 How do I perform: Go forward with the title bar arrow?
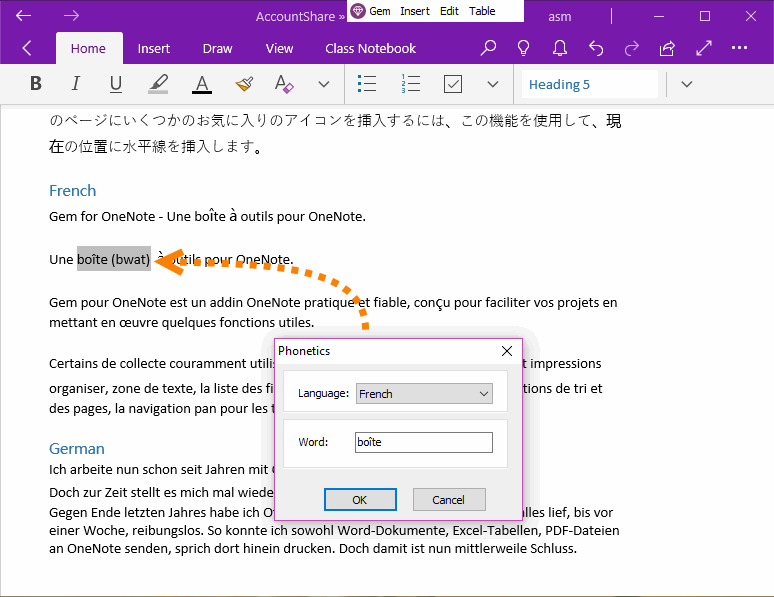tap(71, 16)
